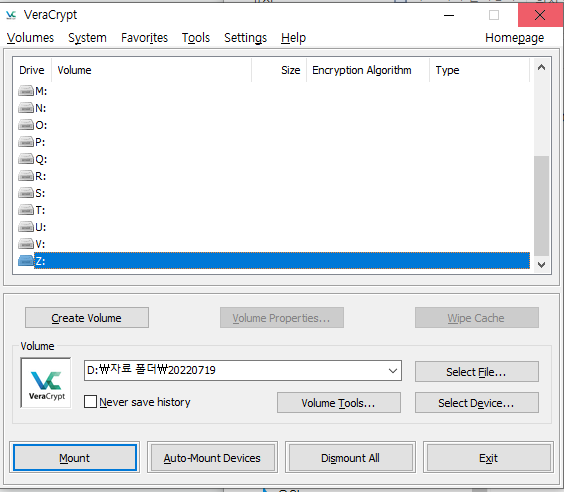Click the Select Device... button
564x492 pixels.
[x=477, y=402]
